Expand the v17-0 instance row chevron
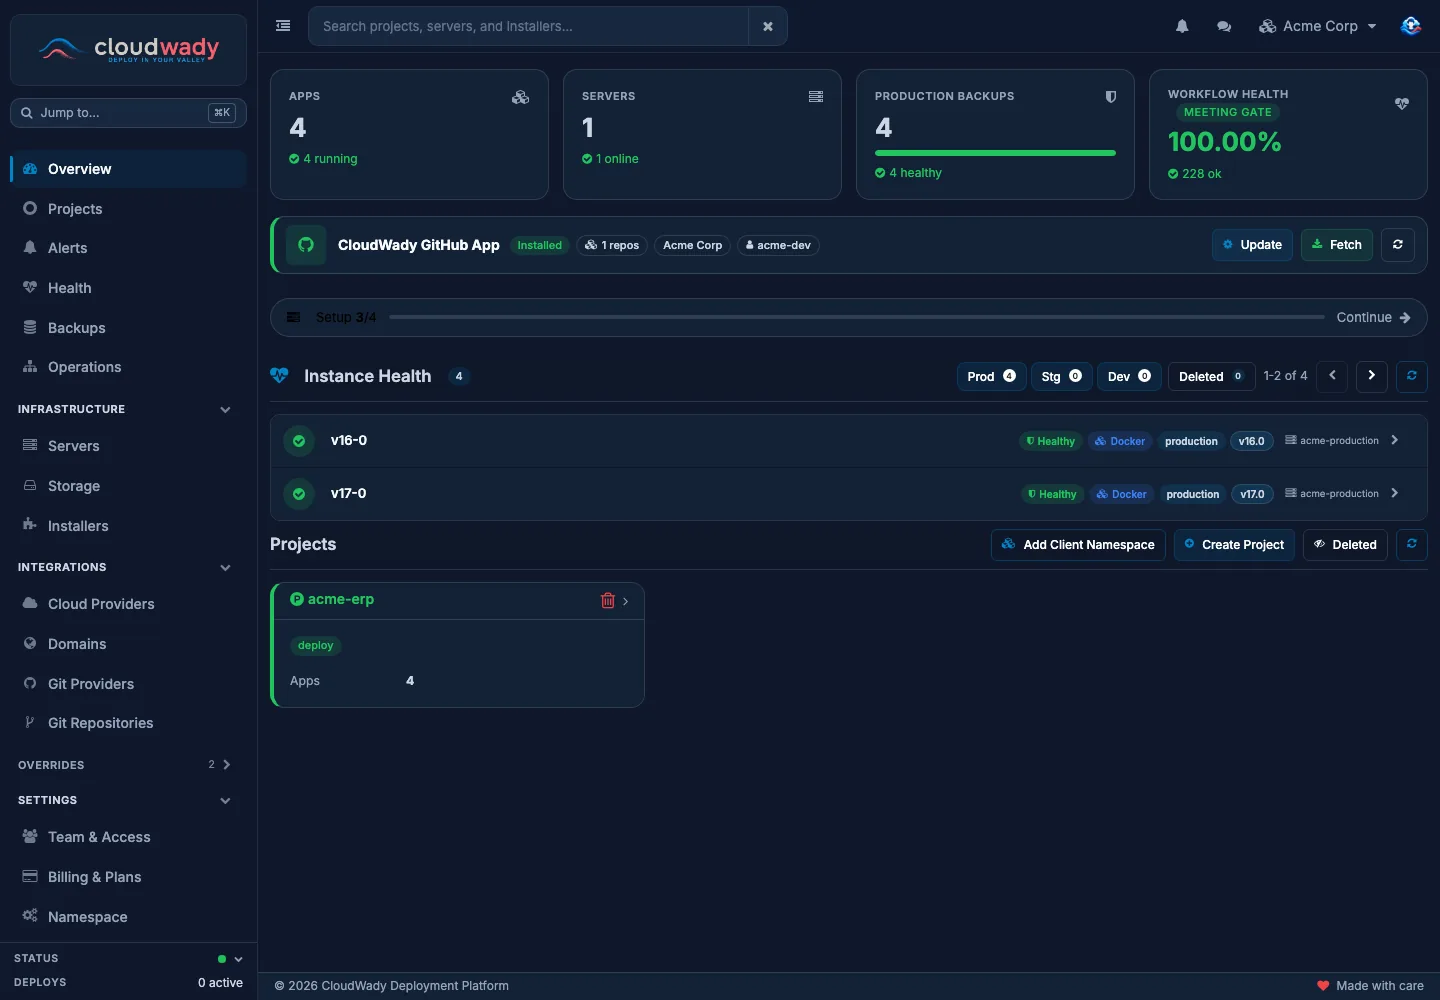Viewport: 1440px width, 1000px height. point(1395,493)
